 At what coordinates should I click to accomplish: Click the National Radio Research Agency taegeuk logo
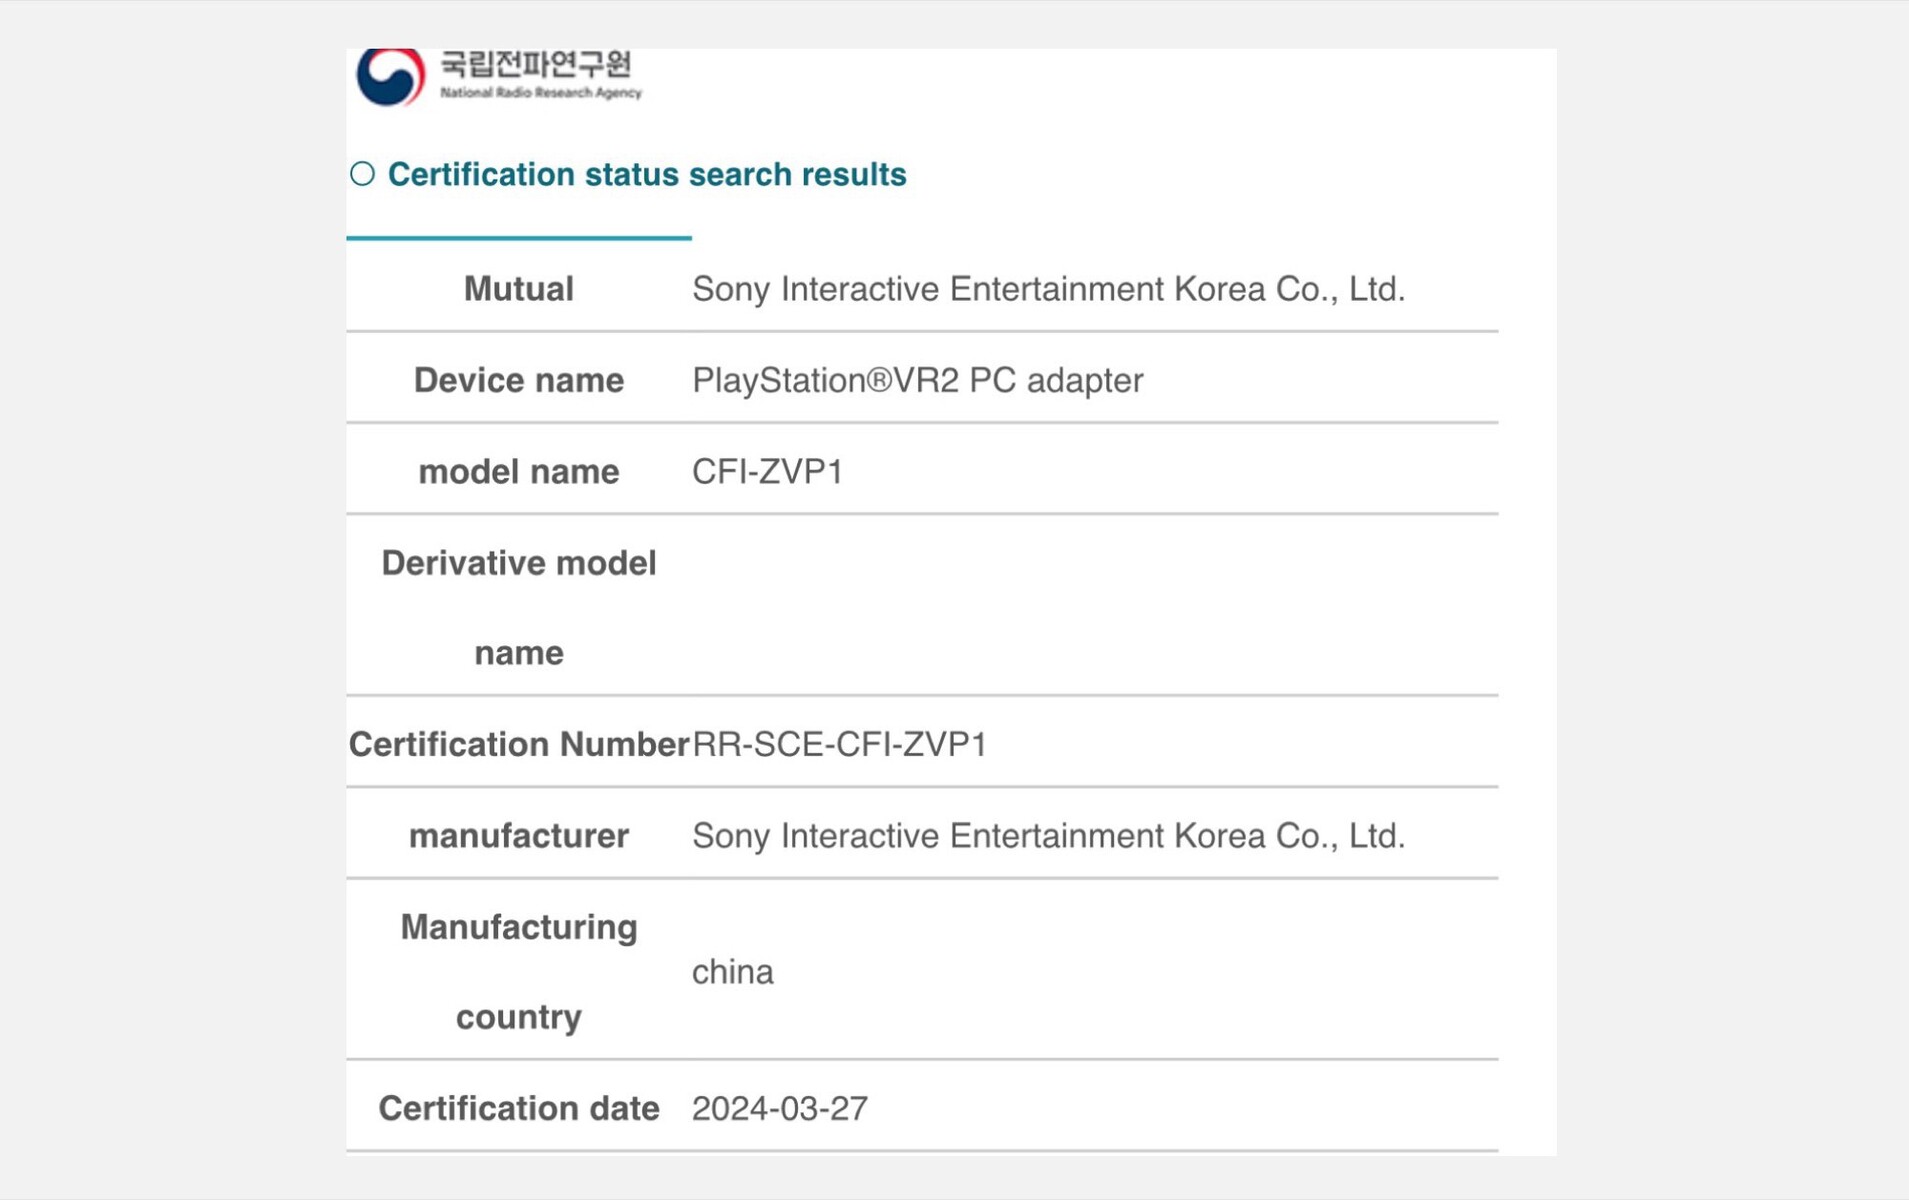point(391,76)
